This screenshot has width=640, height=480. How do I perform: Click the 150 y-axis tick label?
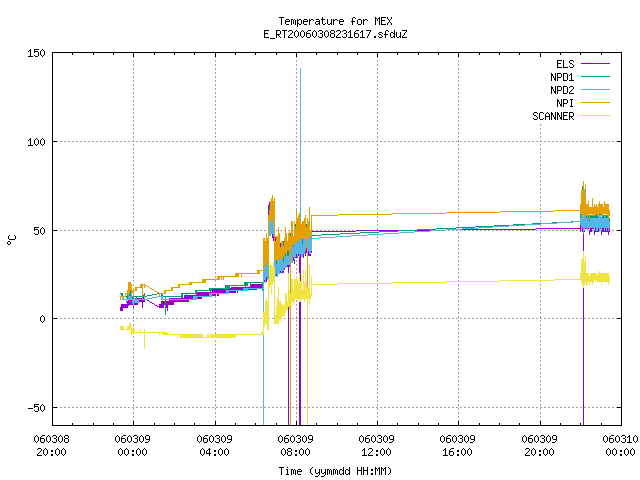36,53
